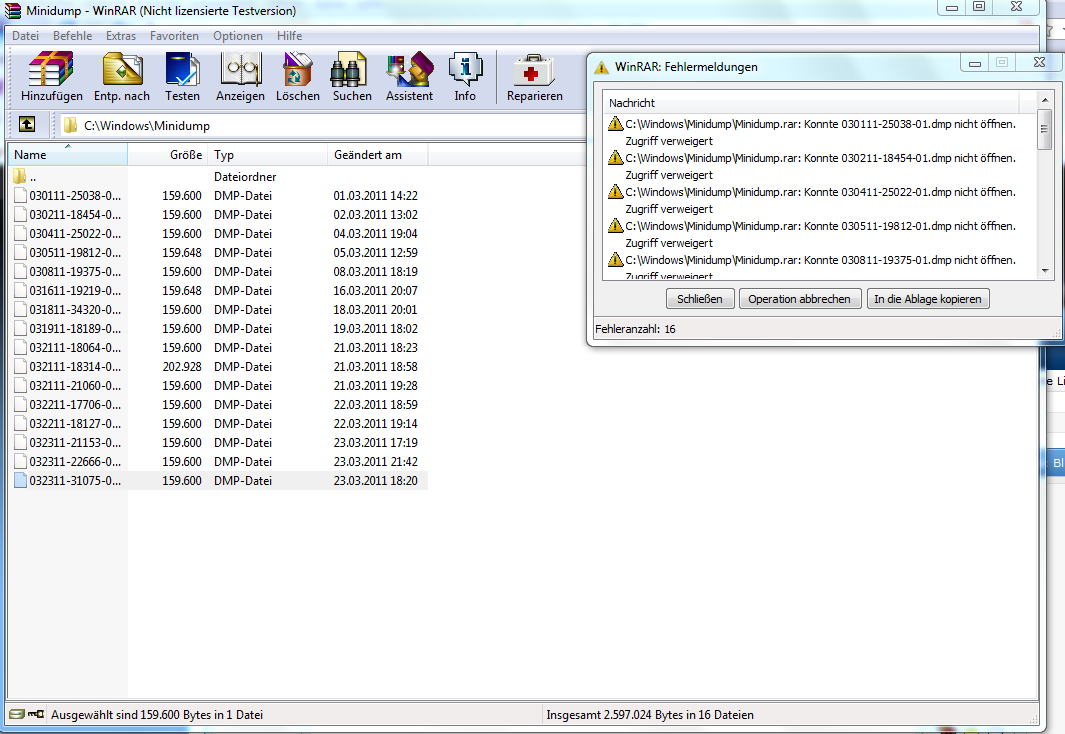Click warning icon of 030211-18454 error

(x=615, y=158)
